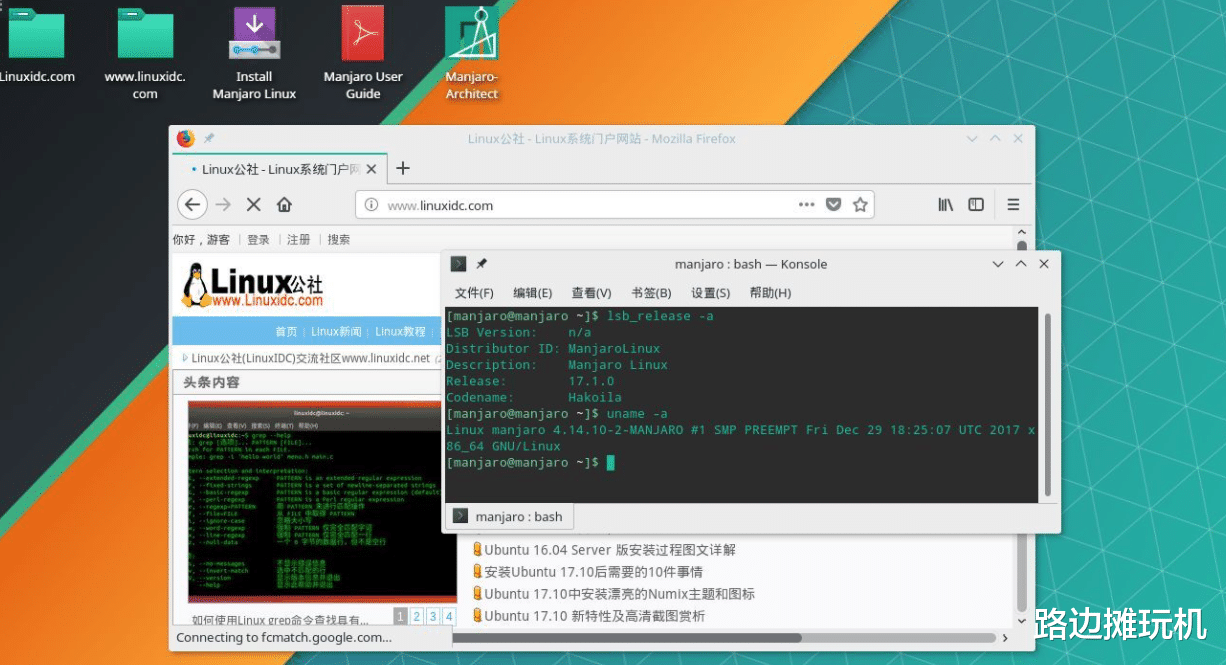Open the page actions "…" menu
This screenshot has height=665, width=1226.
tap(807, 204)
